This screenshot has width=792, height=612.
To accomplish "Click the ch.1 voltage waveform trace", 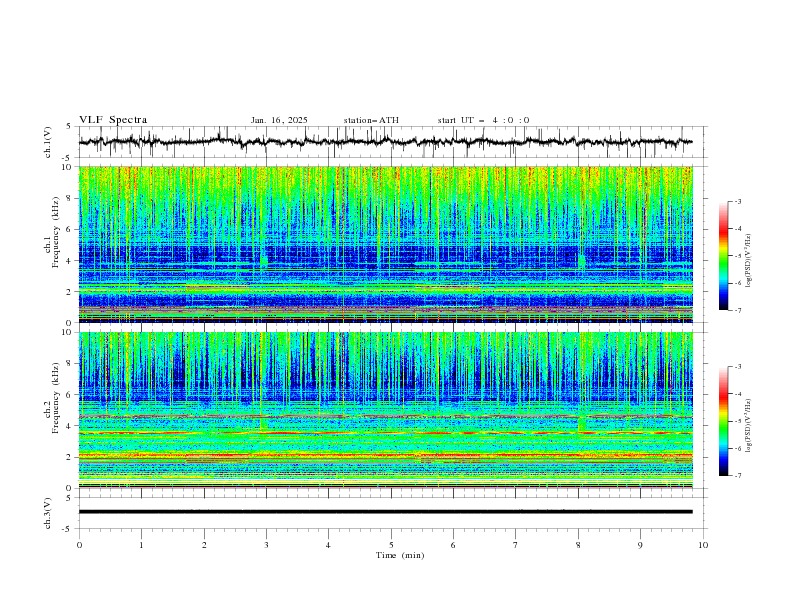I will (x=385, y=142).
